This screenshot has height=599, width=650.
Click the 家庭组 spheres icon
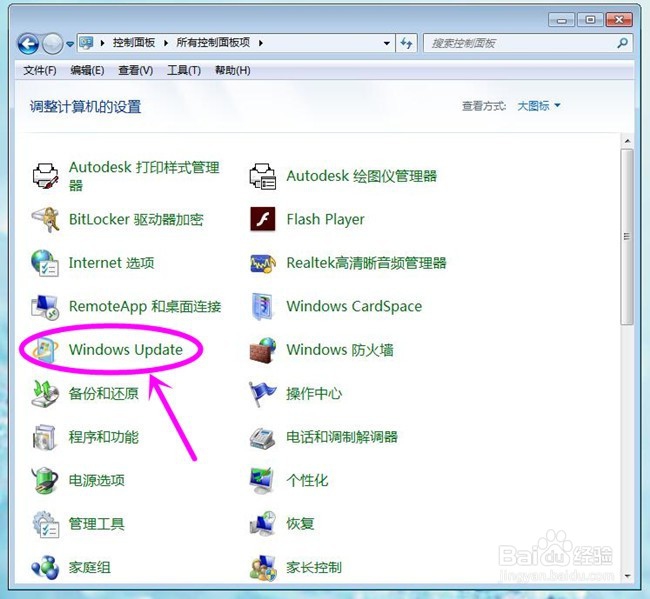pos(45,567)
